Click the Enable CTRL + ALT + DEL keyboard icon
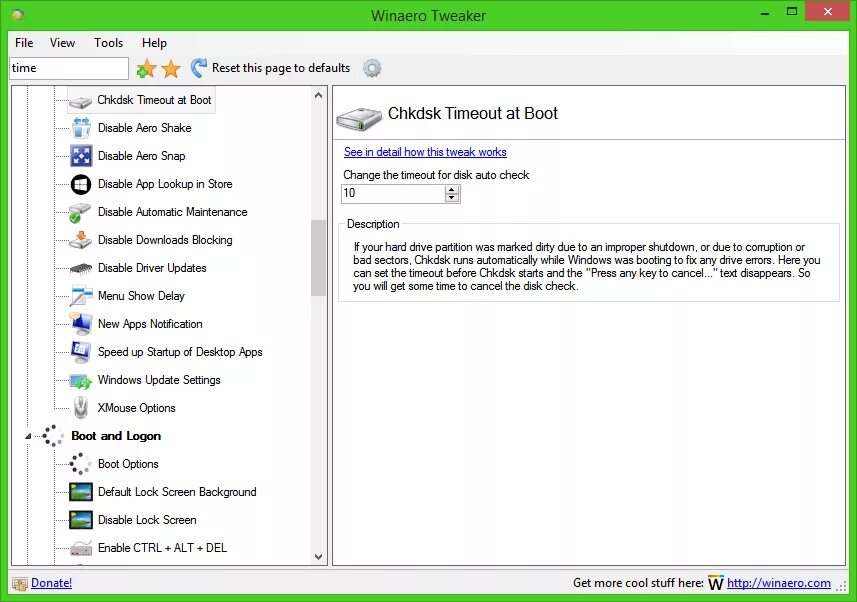The image size is (857, 602). (81, 548)
